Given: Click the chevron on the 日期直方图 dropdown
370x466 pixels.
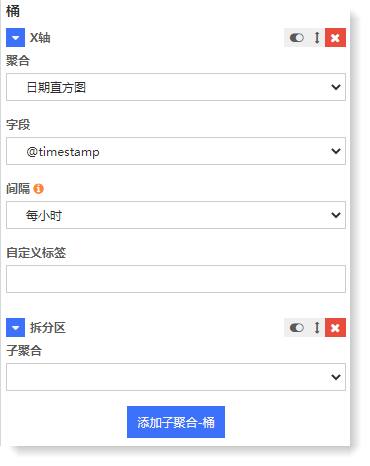Looking at the screenshot, I should pyautogui.click(x=336, y=87).
